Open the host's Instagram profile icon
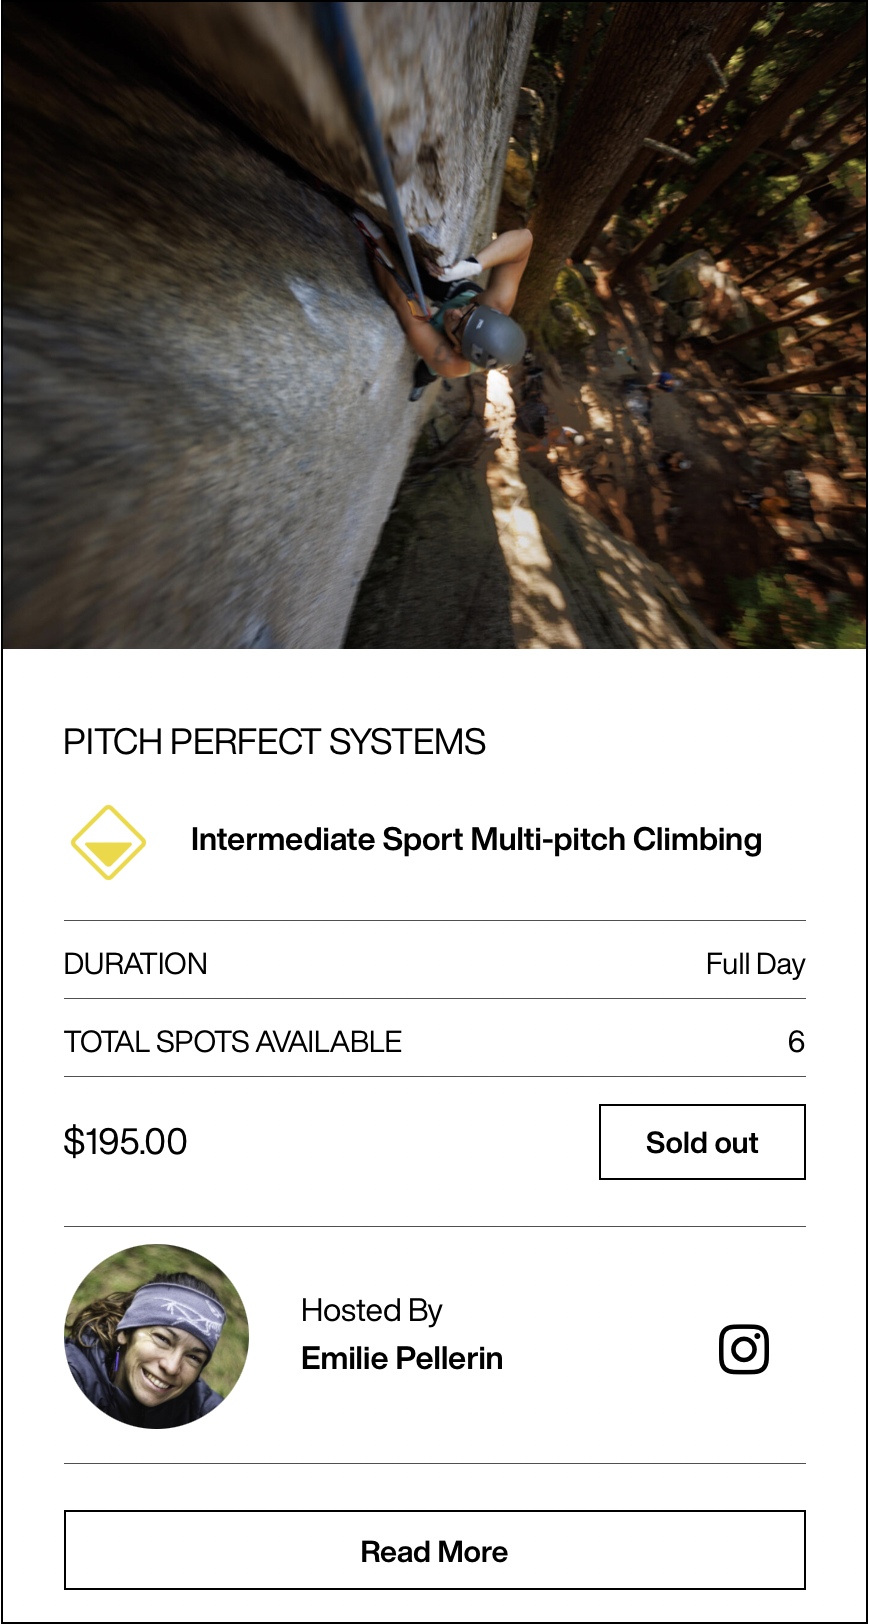The image size is (870, 1624). (x=744, y=1349)
